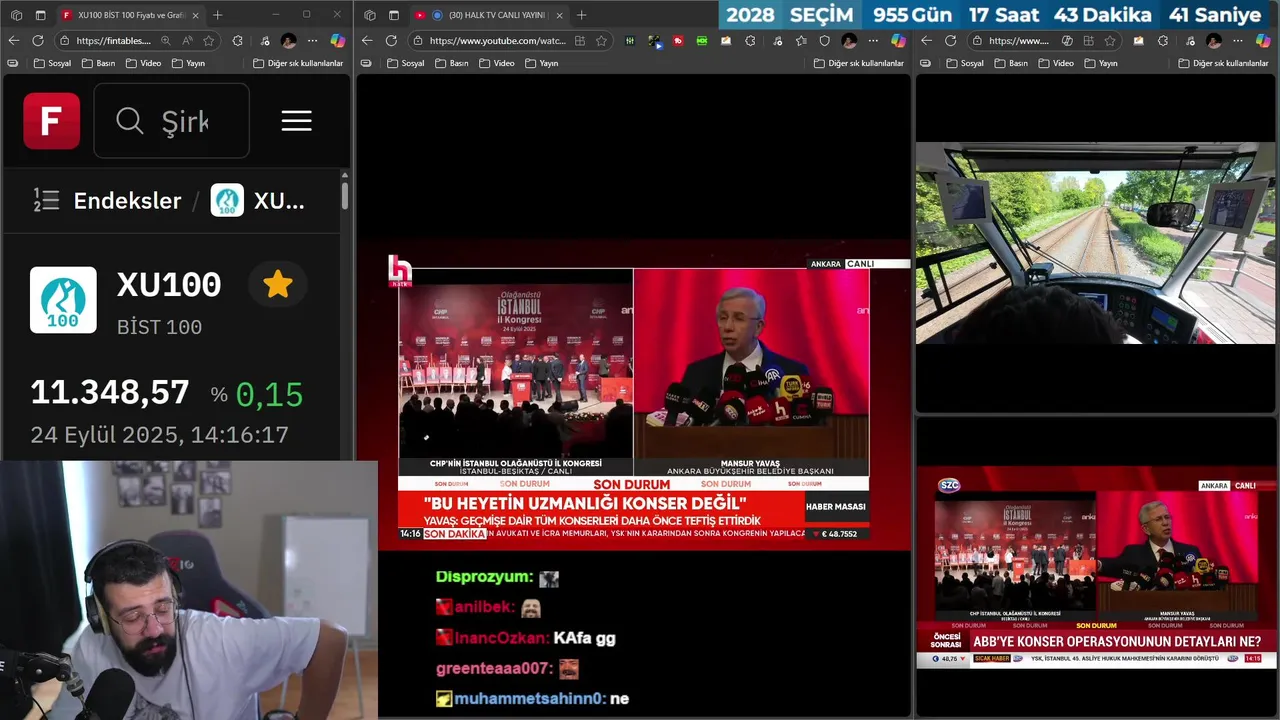
Task: Expand Diğer sık kullanılanlar in Fintables window
Action: click(298, 63)
